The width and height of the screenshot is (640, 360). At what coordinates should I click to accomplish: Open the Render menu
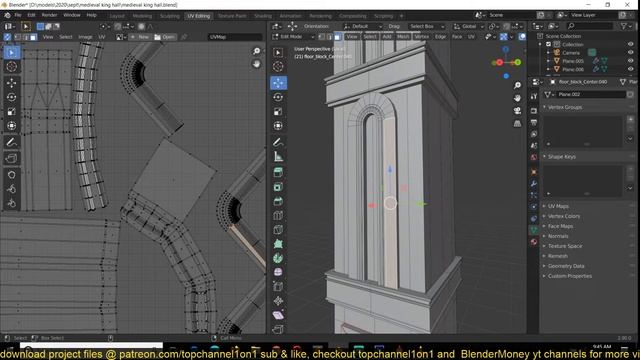tap(49, 15)
